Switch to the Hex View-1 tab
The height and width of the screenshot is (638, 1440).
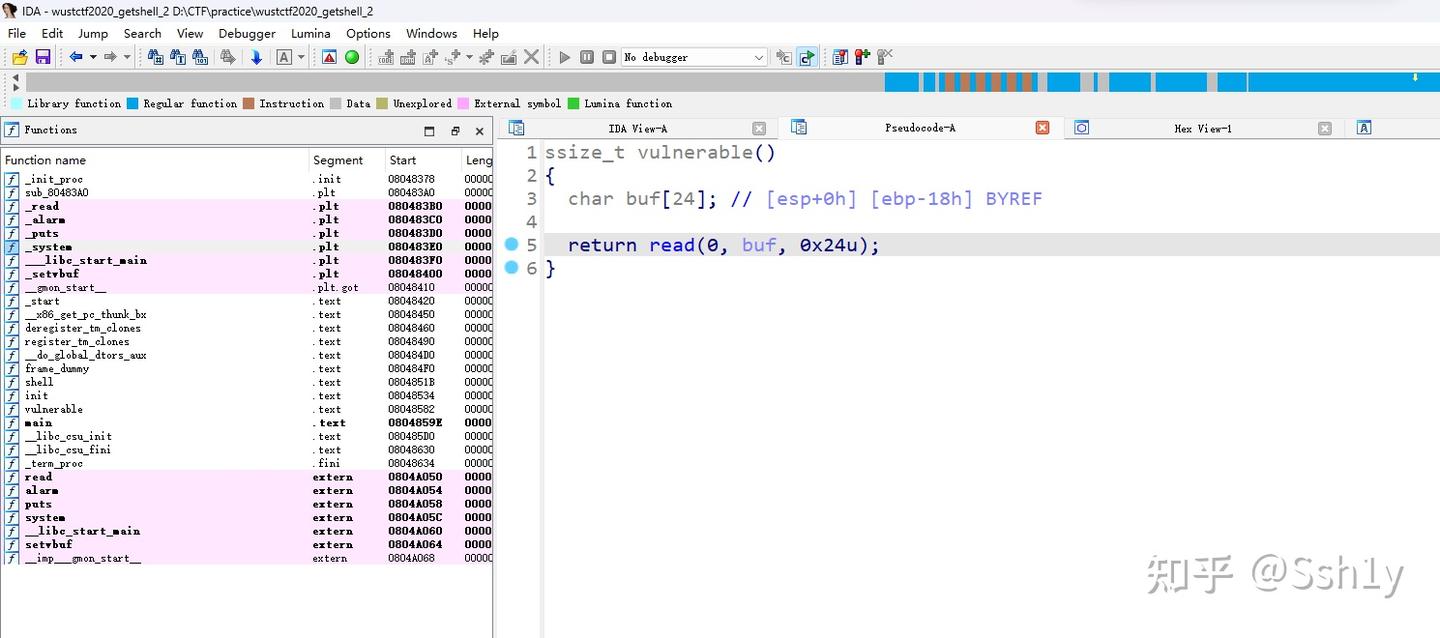tap(1202, 128)
